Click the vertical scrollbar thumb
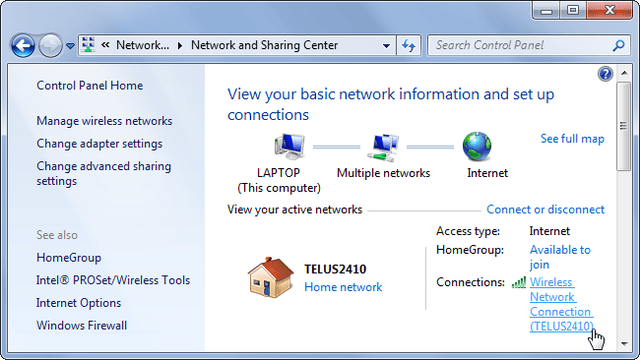The height and width of the screenshot is (360, 640). [x=624, y=126]
